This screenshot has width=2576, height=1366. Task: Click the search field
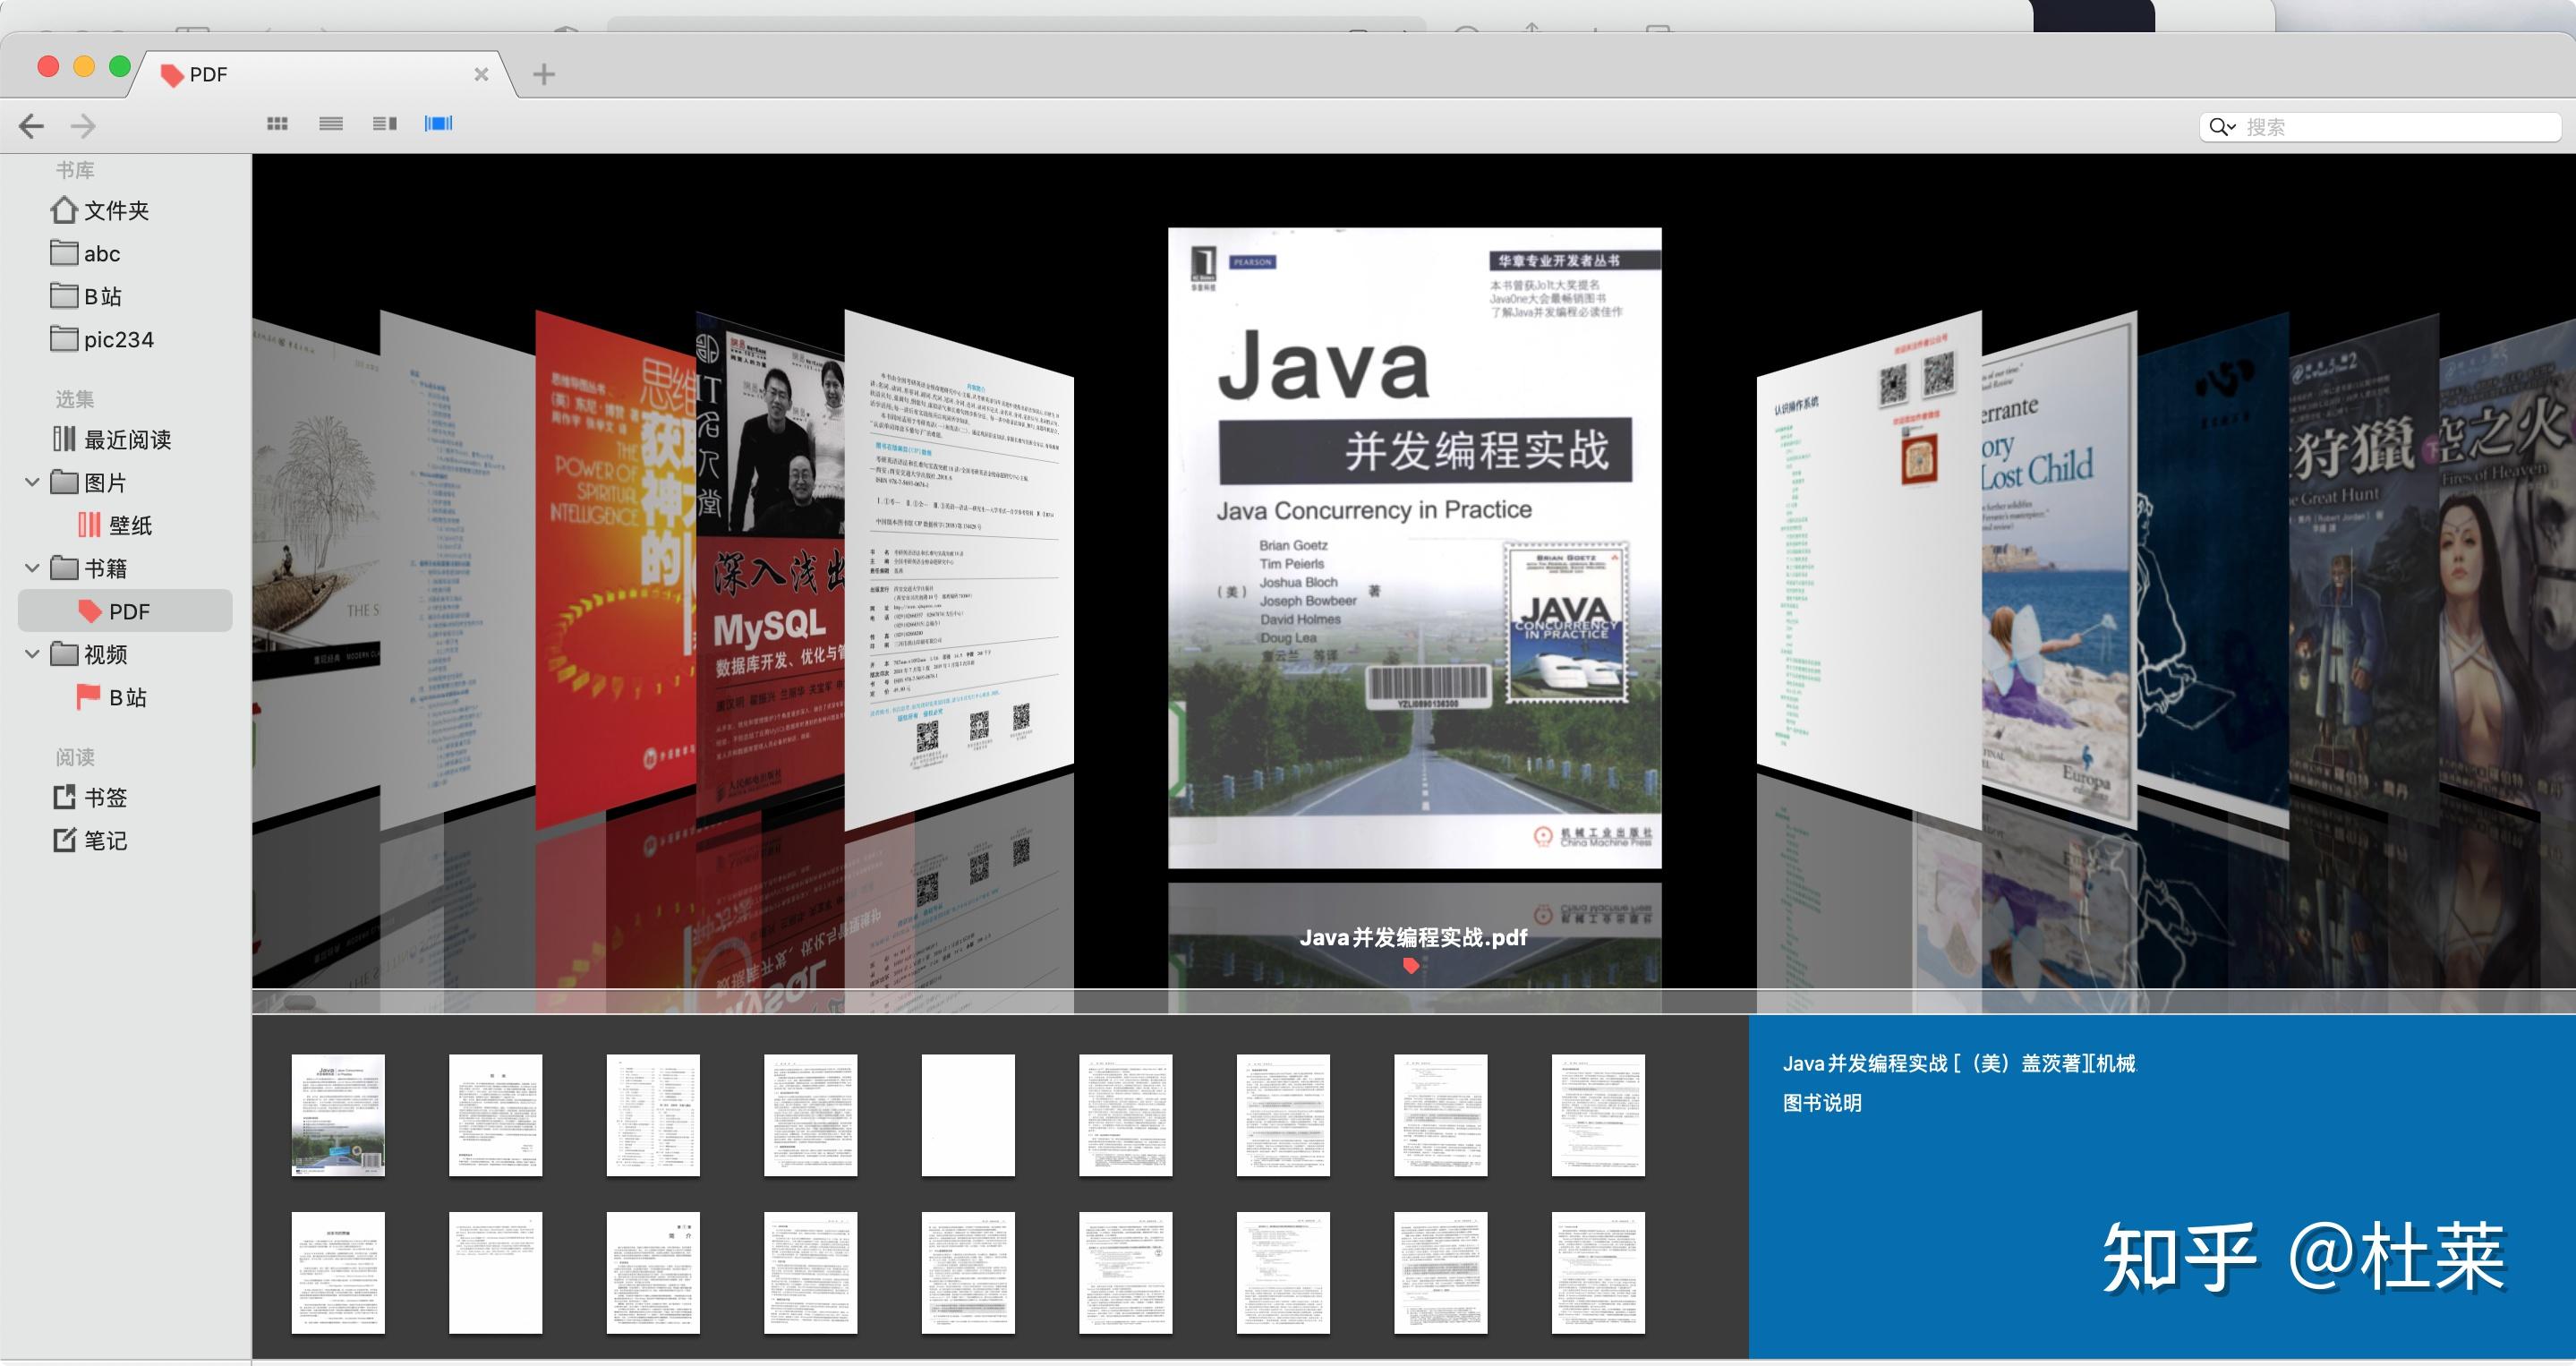[x=2380, y=127]
